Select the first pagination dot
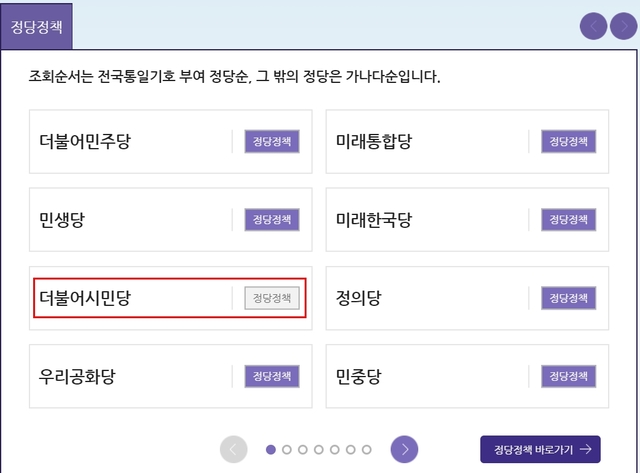The height and width of the screenshot is (473, 640). 271,449
